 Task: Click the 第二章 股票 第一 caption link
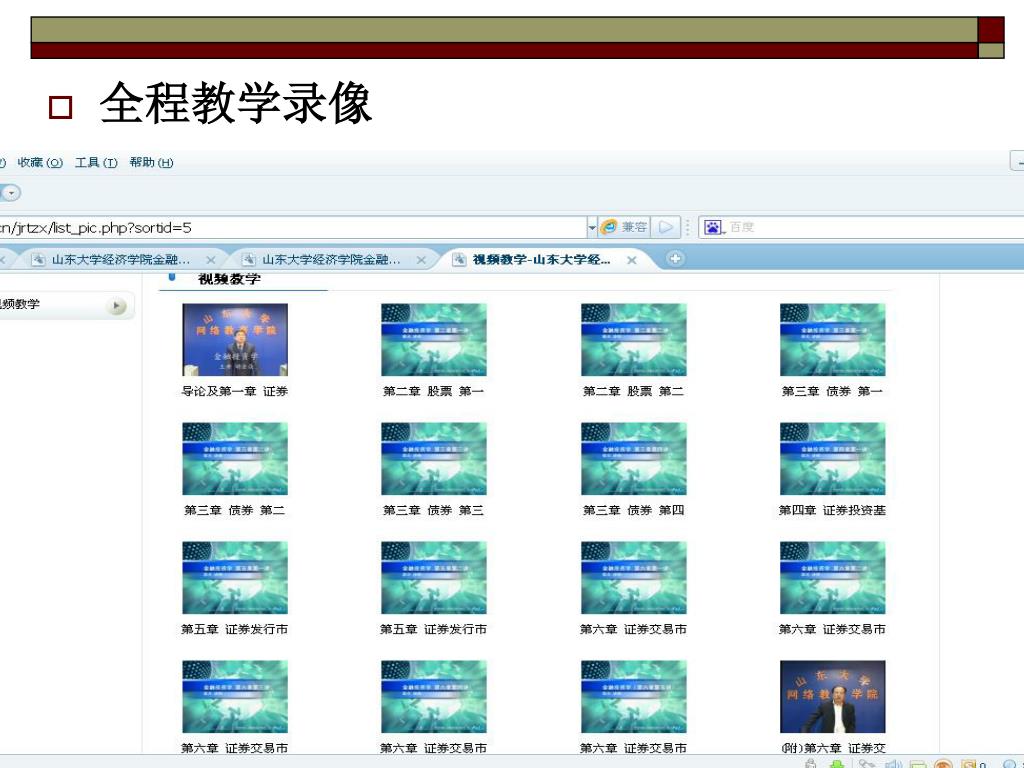(434, 391)
